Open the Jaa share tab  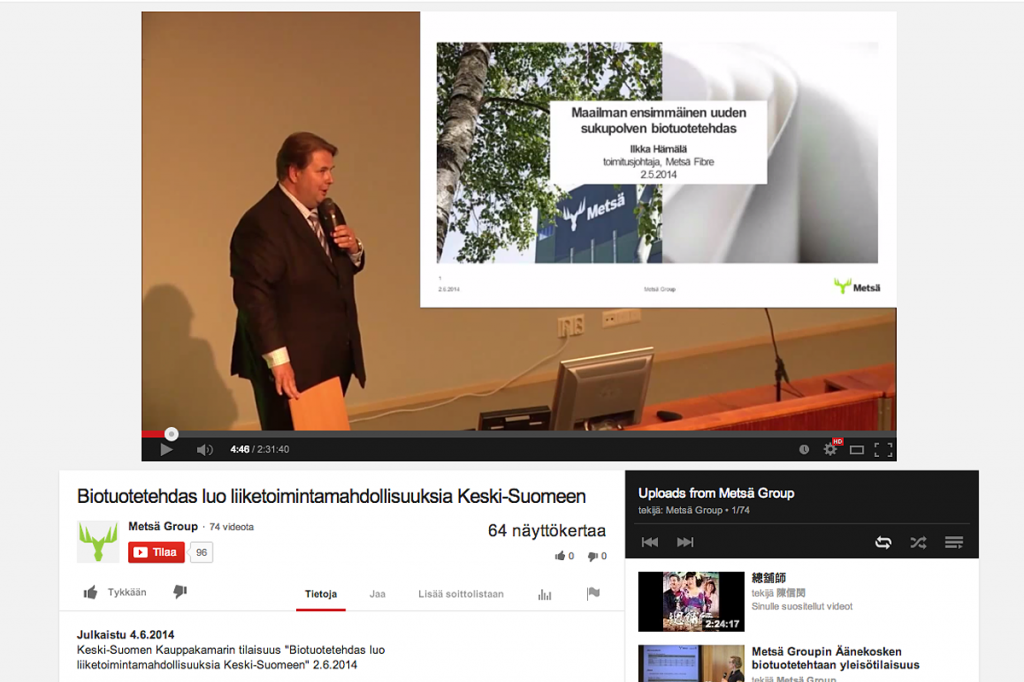pos(377,594)
